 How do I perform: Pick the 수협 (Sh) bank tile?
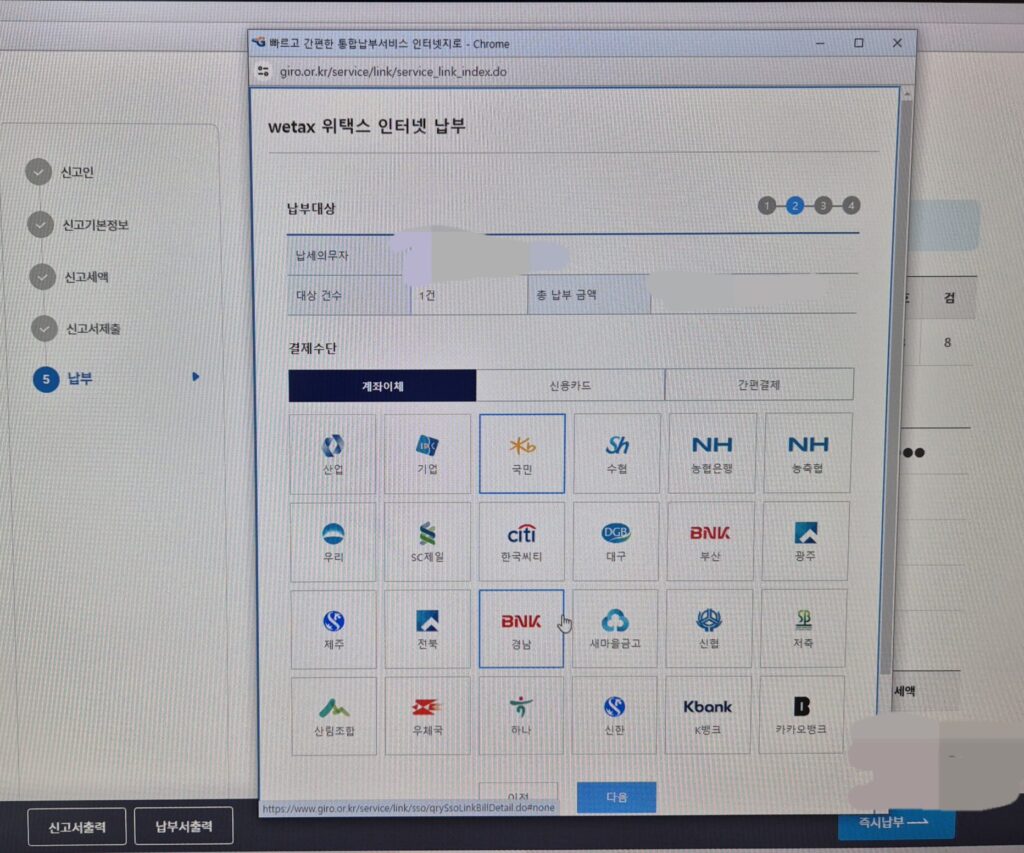(x=617, y=453)
